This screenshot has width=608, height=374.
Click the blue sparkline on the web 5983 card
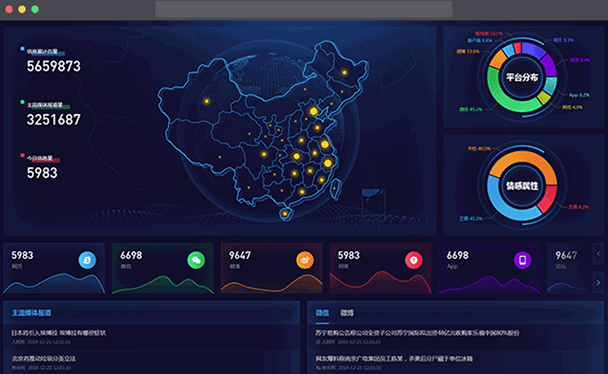point(54,284)
